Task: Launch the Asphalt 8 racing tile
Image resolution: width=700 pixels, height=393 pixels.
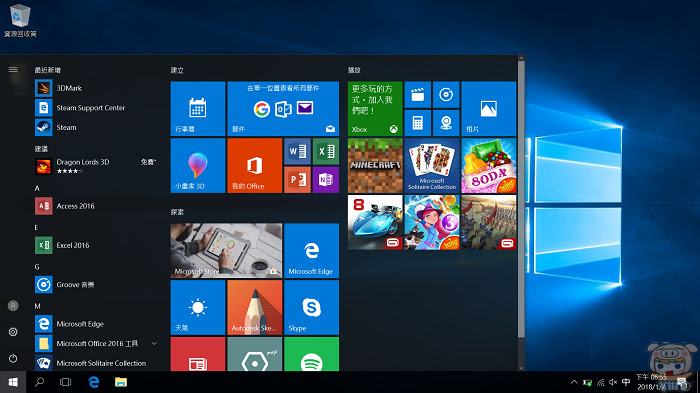Action: [x=375, y=222]
